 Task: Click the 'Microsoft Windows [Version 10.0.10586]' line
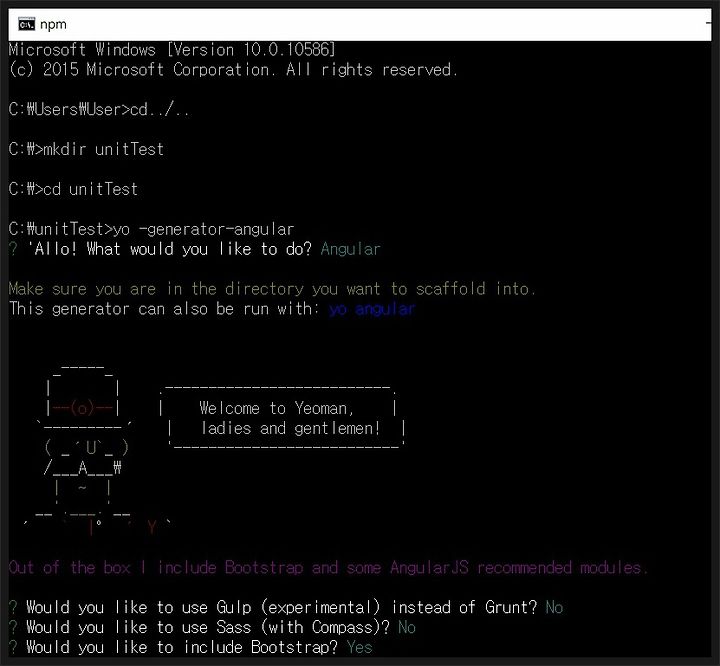pyautogui.click(x=172, y=50)
